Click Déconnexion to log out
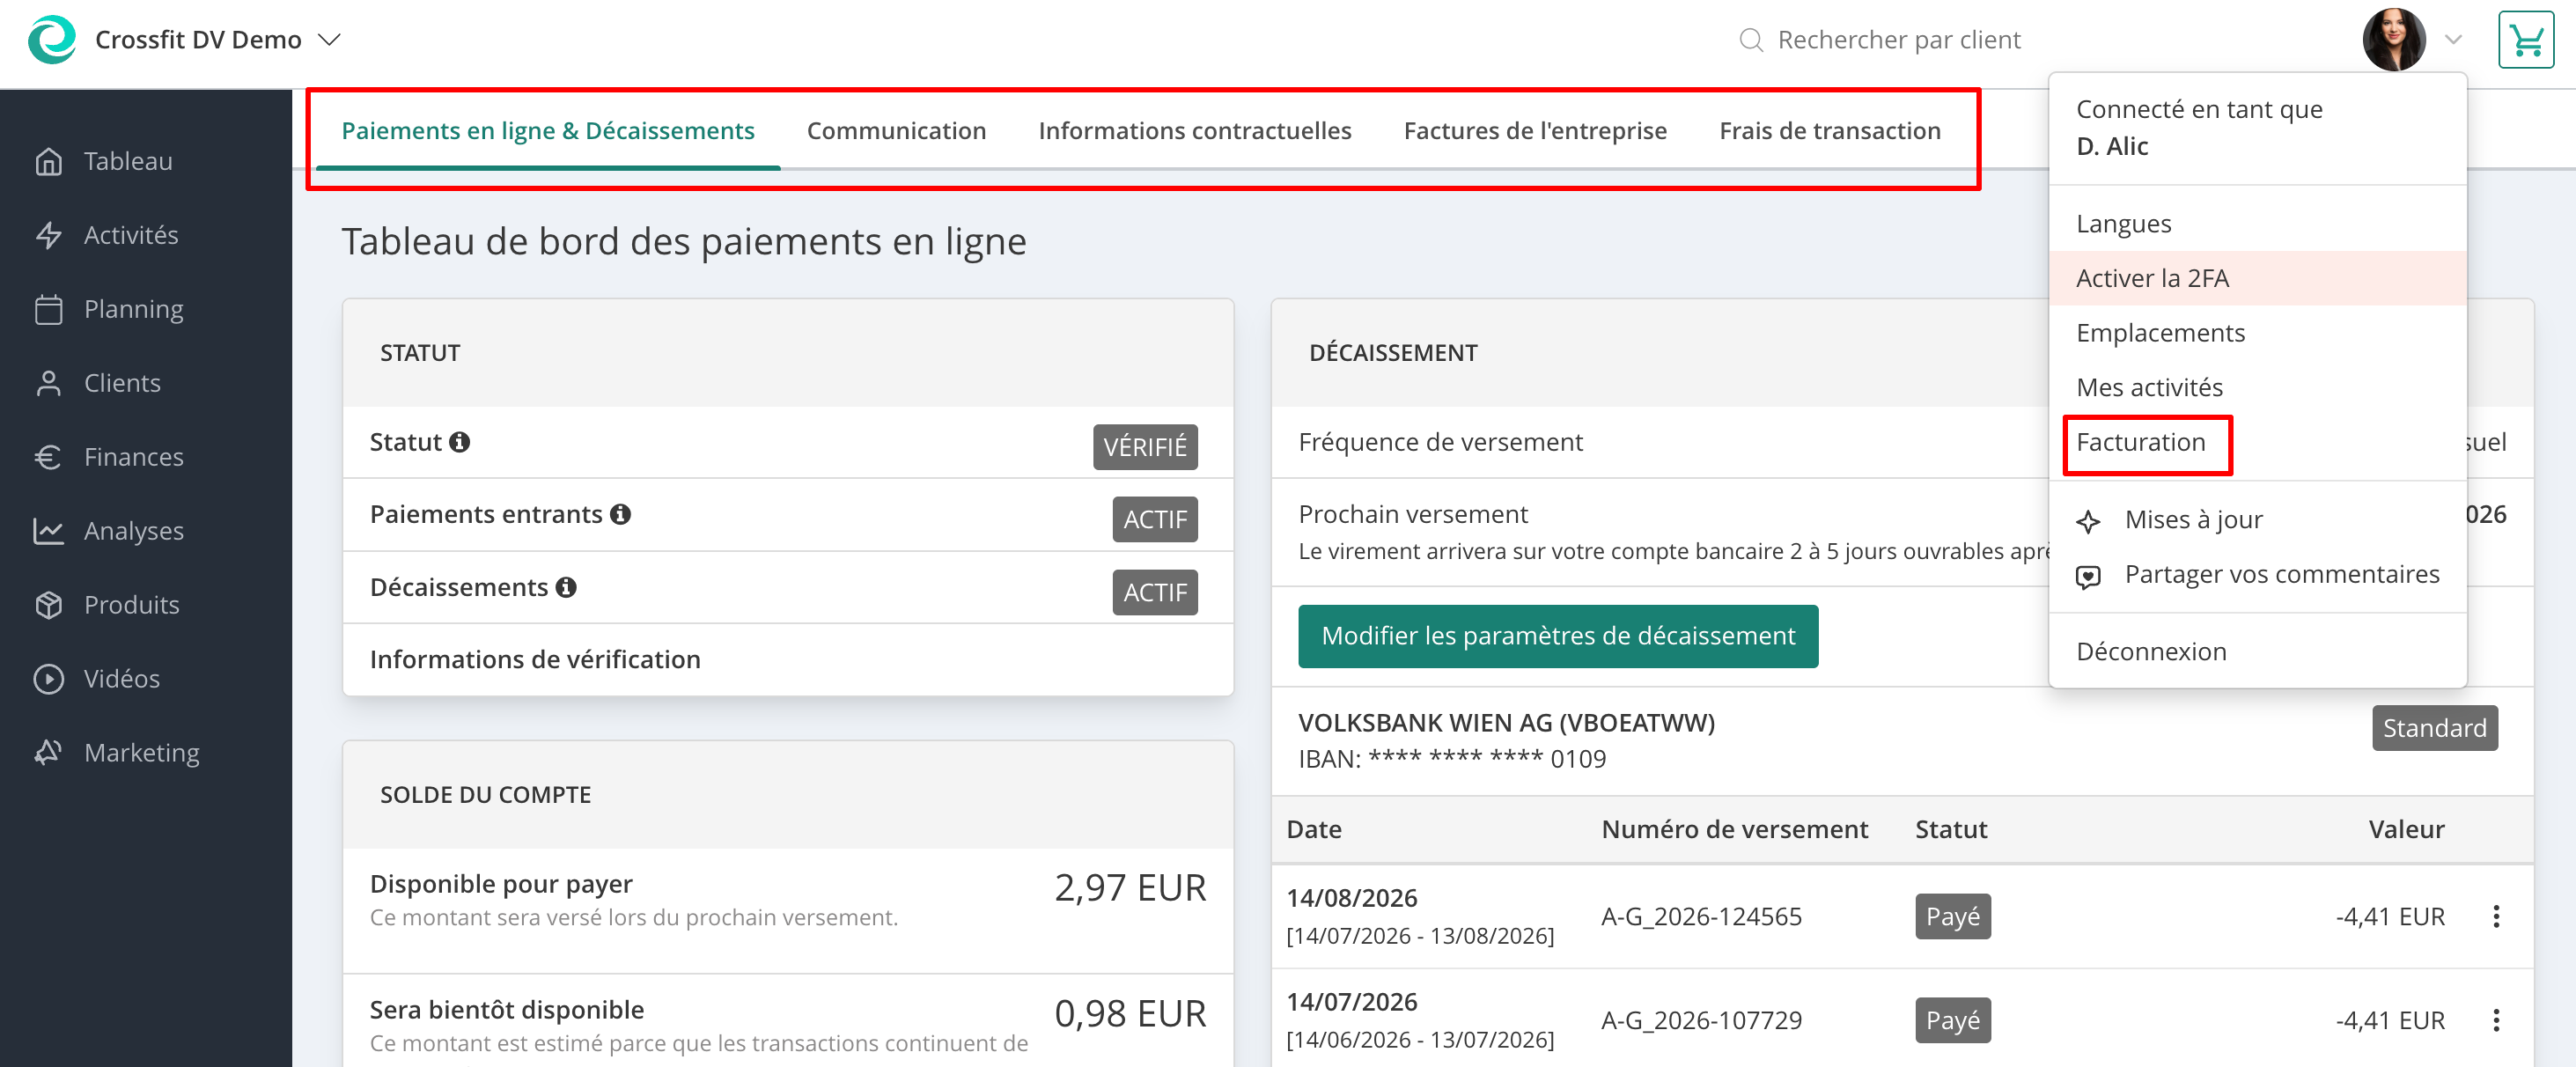The image size is (2576, 1067). click(2151, 652)
